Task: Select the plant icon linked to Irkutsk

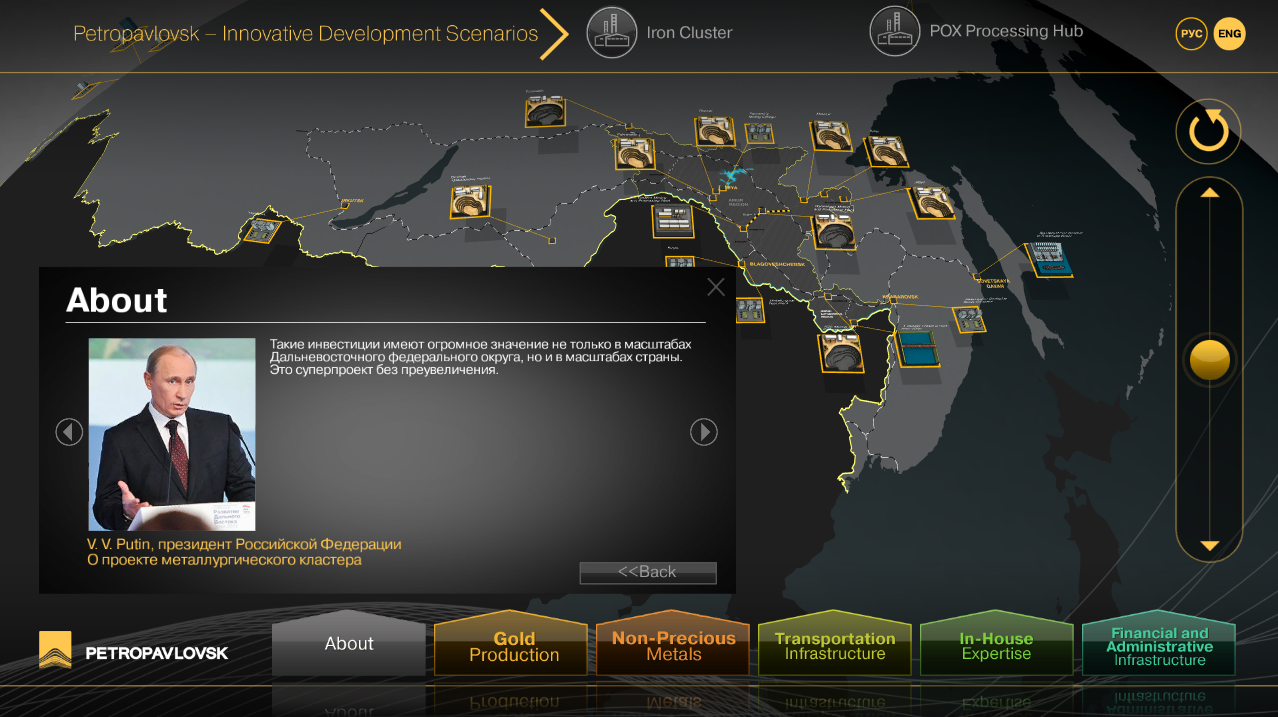Action: click(262, 230)
